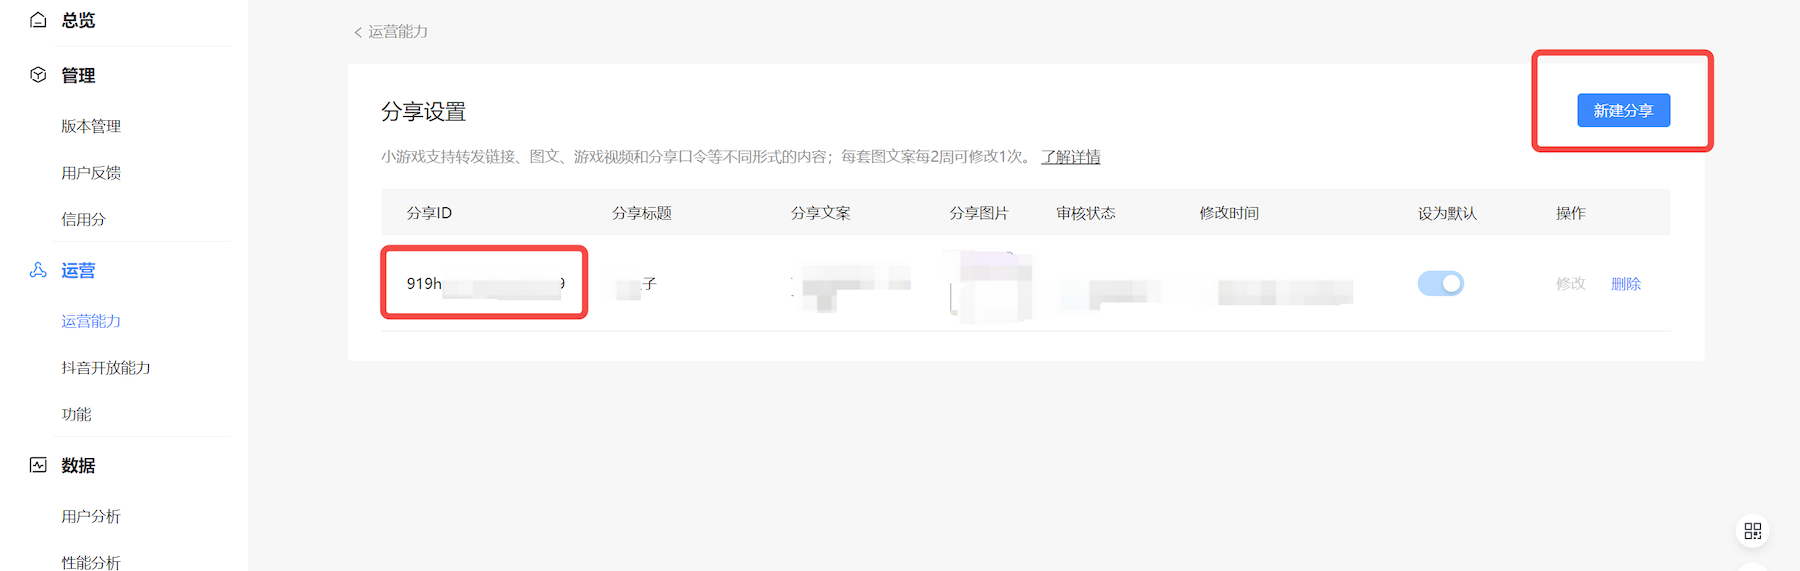Click the 新建分享 button
Image resolution: width=1800 pixels, height=571 pixels.
pos(1623,111)
